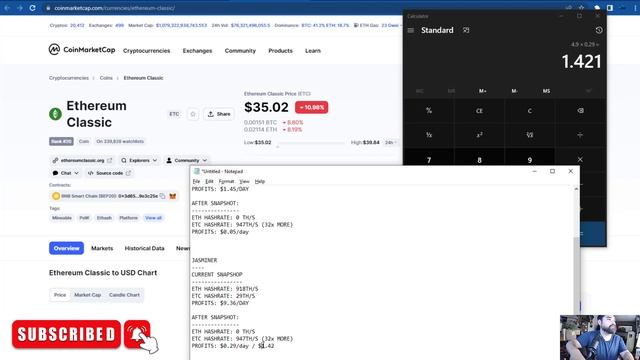This screenshot has width=640, height=360.
Task: Click calculator M+ memory key
Action: tap(482, 91)
